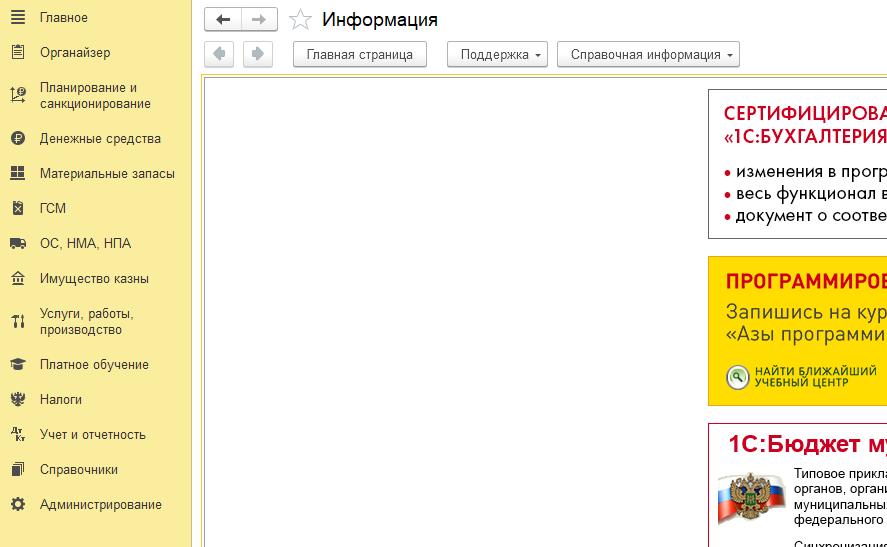Open the red 1С:БУХГАЛТЕРИЯ certification banner heading
This screenshot has width=887, height=547.
[x=806, y=125]
